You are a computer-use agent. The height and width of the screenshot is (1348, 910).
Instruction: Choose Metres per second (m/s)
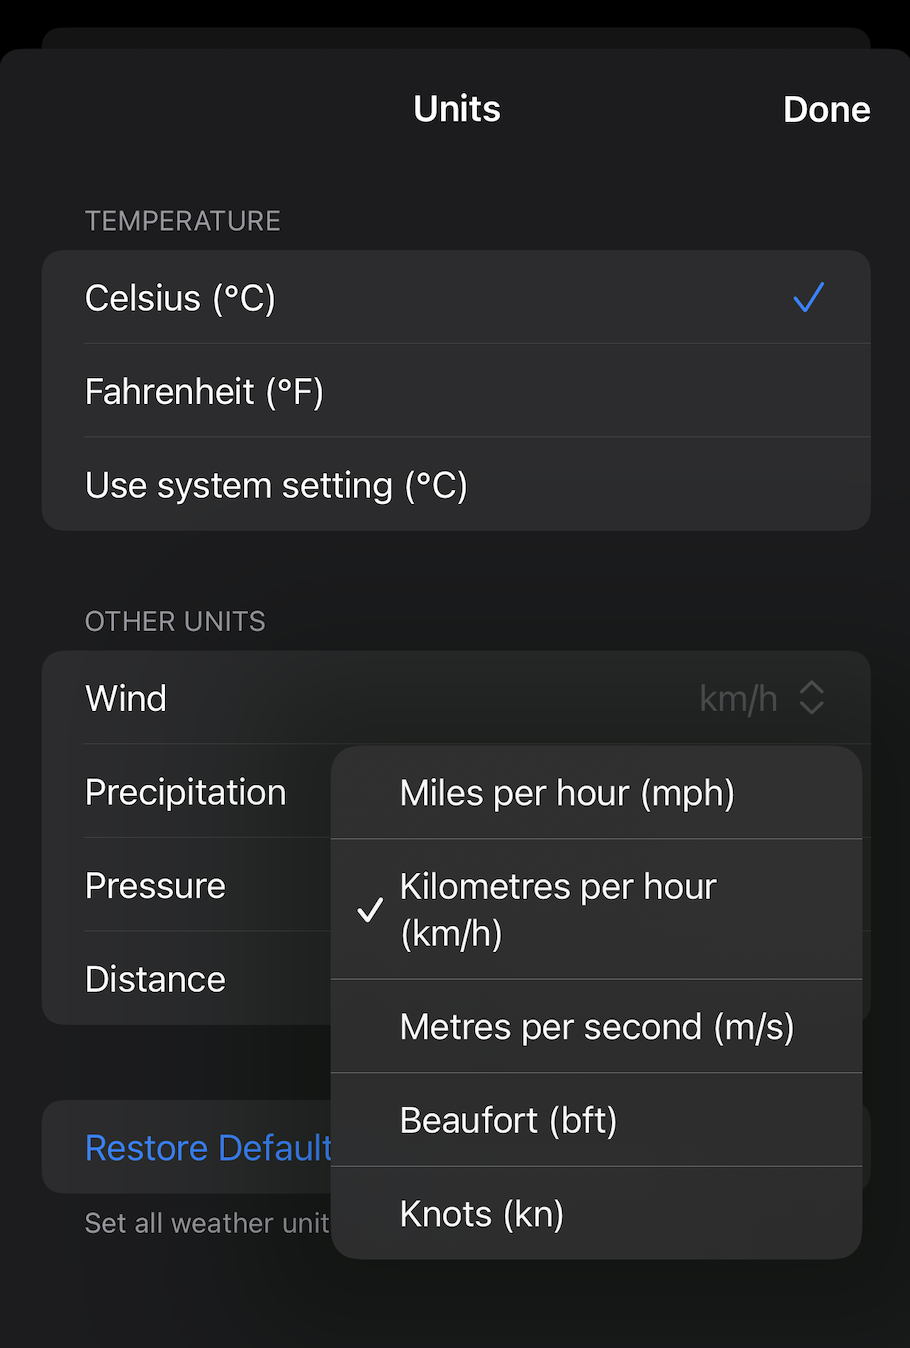tap(596, 1027)
